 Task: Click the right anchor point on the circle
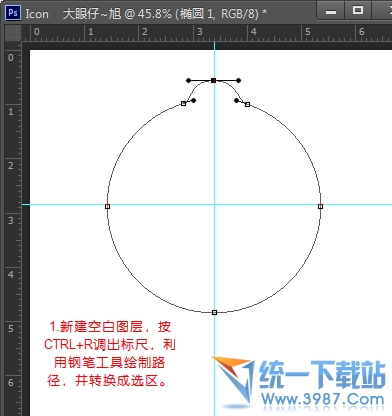320,207
